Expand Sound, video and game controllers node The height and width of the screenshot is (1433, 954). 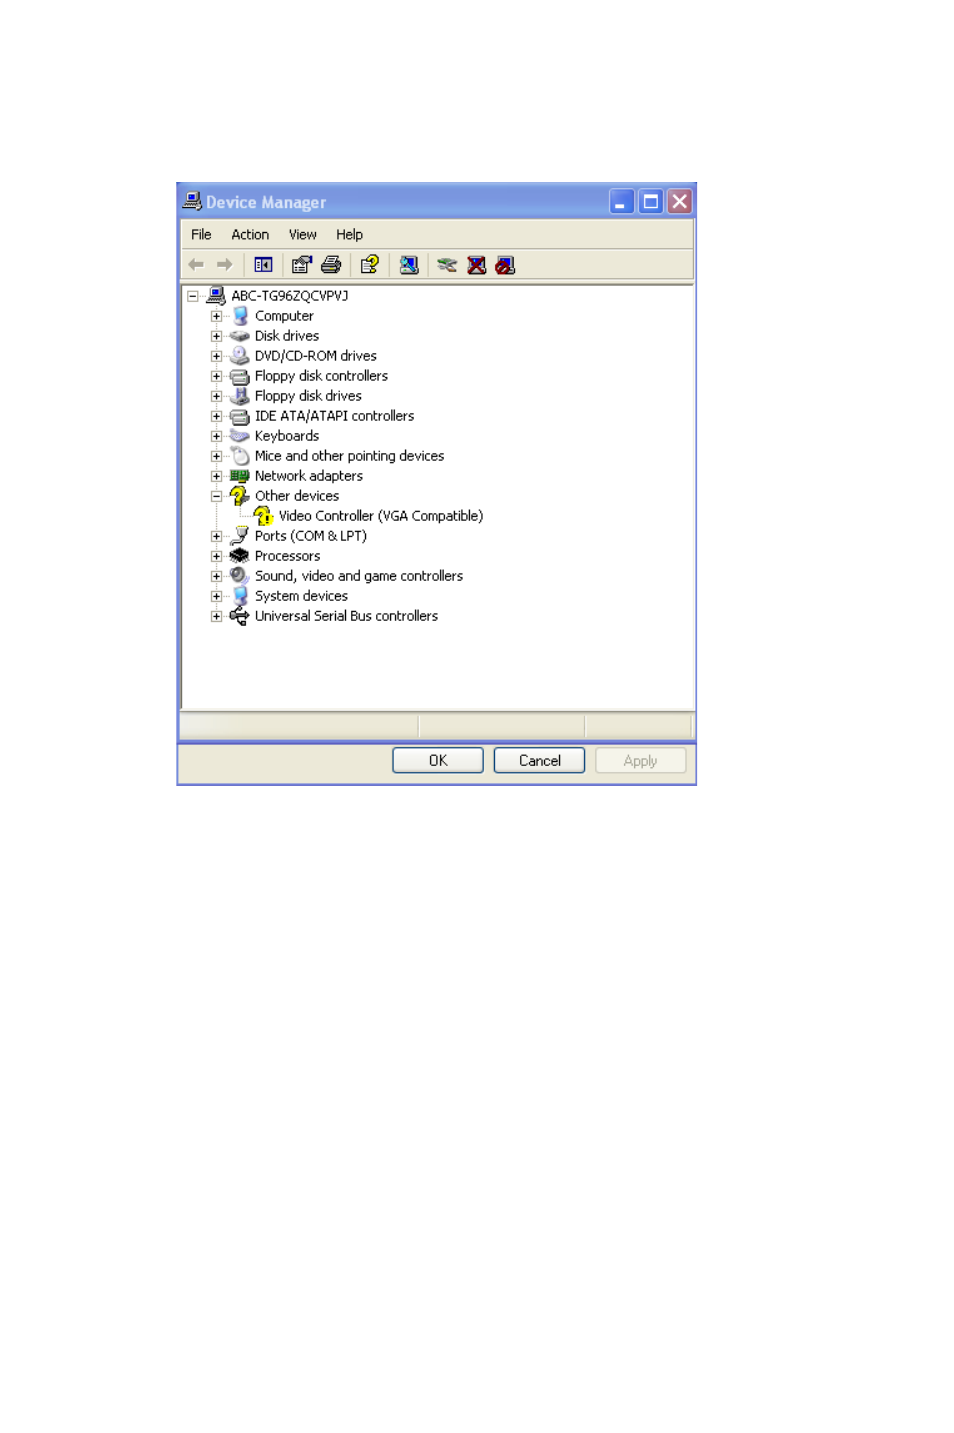(x=216, y=576)
